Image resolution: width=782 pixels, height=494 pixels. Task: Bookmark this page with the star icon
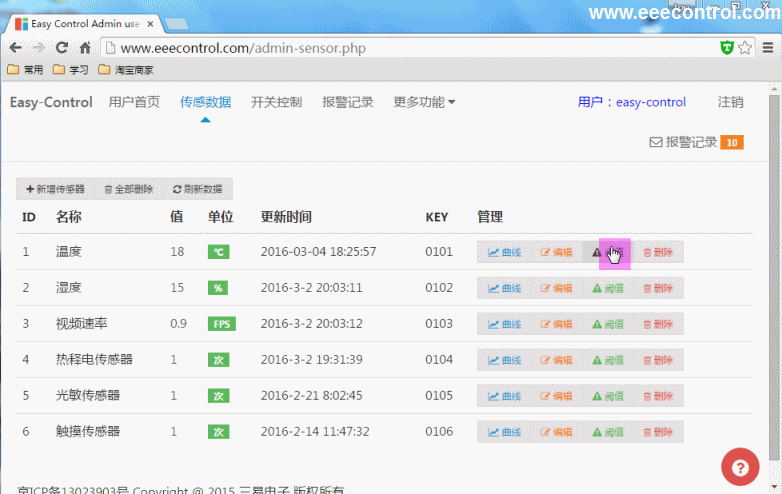(x=745, y=47)
